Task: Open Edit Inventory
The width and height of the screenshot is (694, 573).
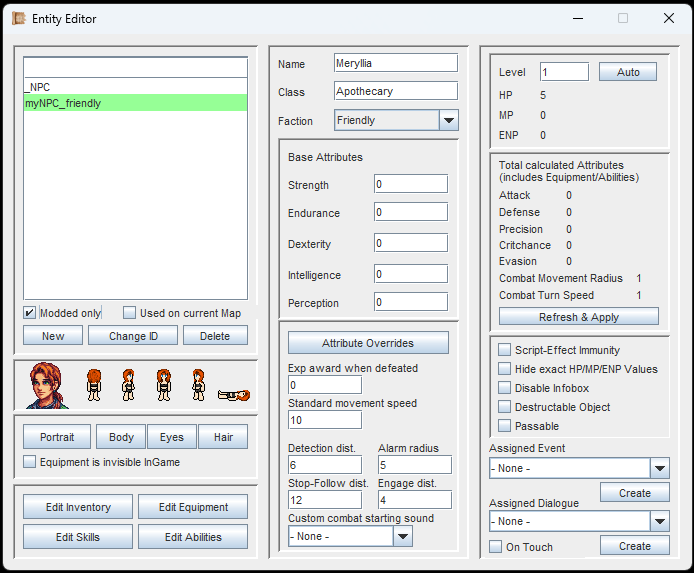Action: (78, 507)
